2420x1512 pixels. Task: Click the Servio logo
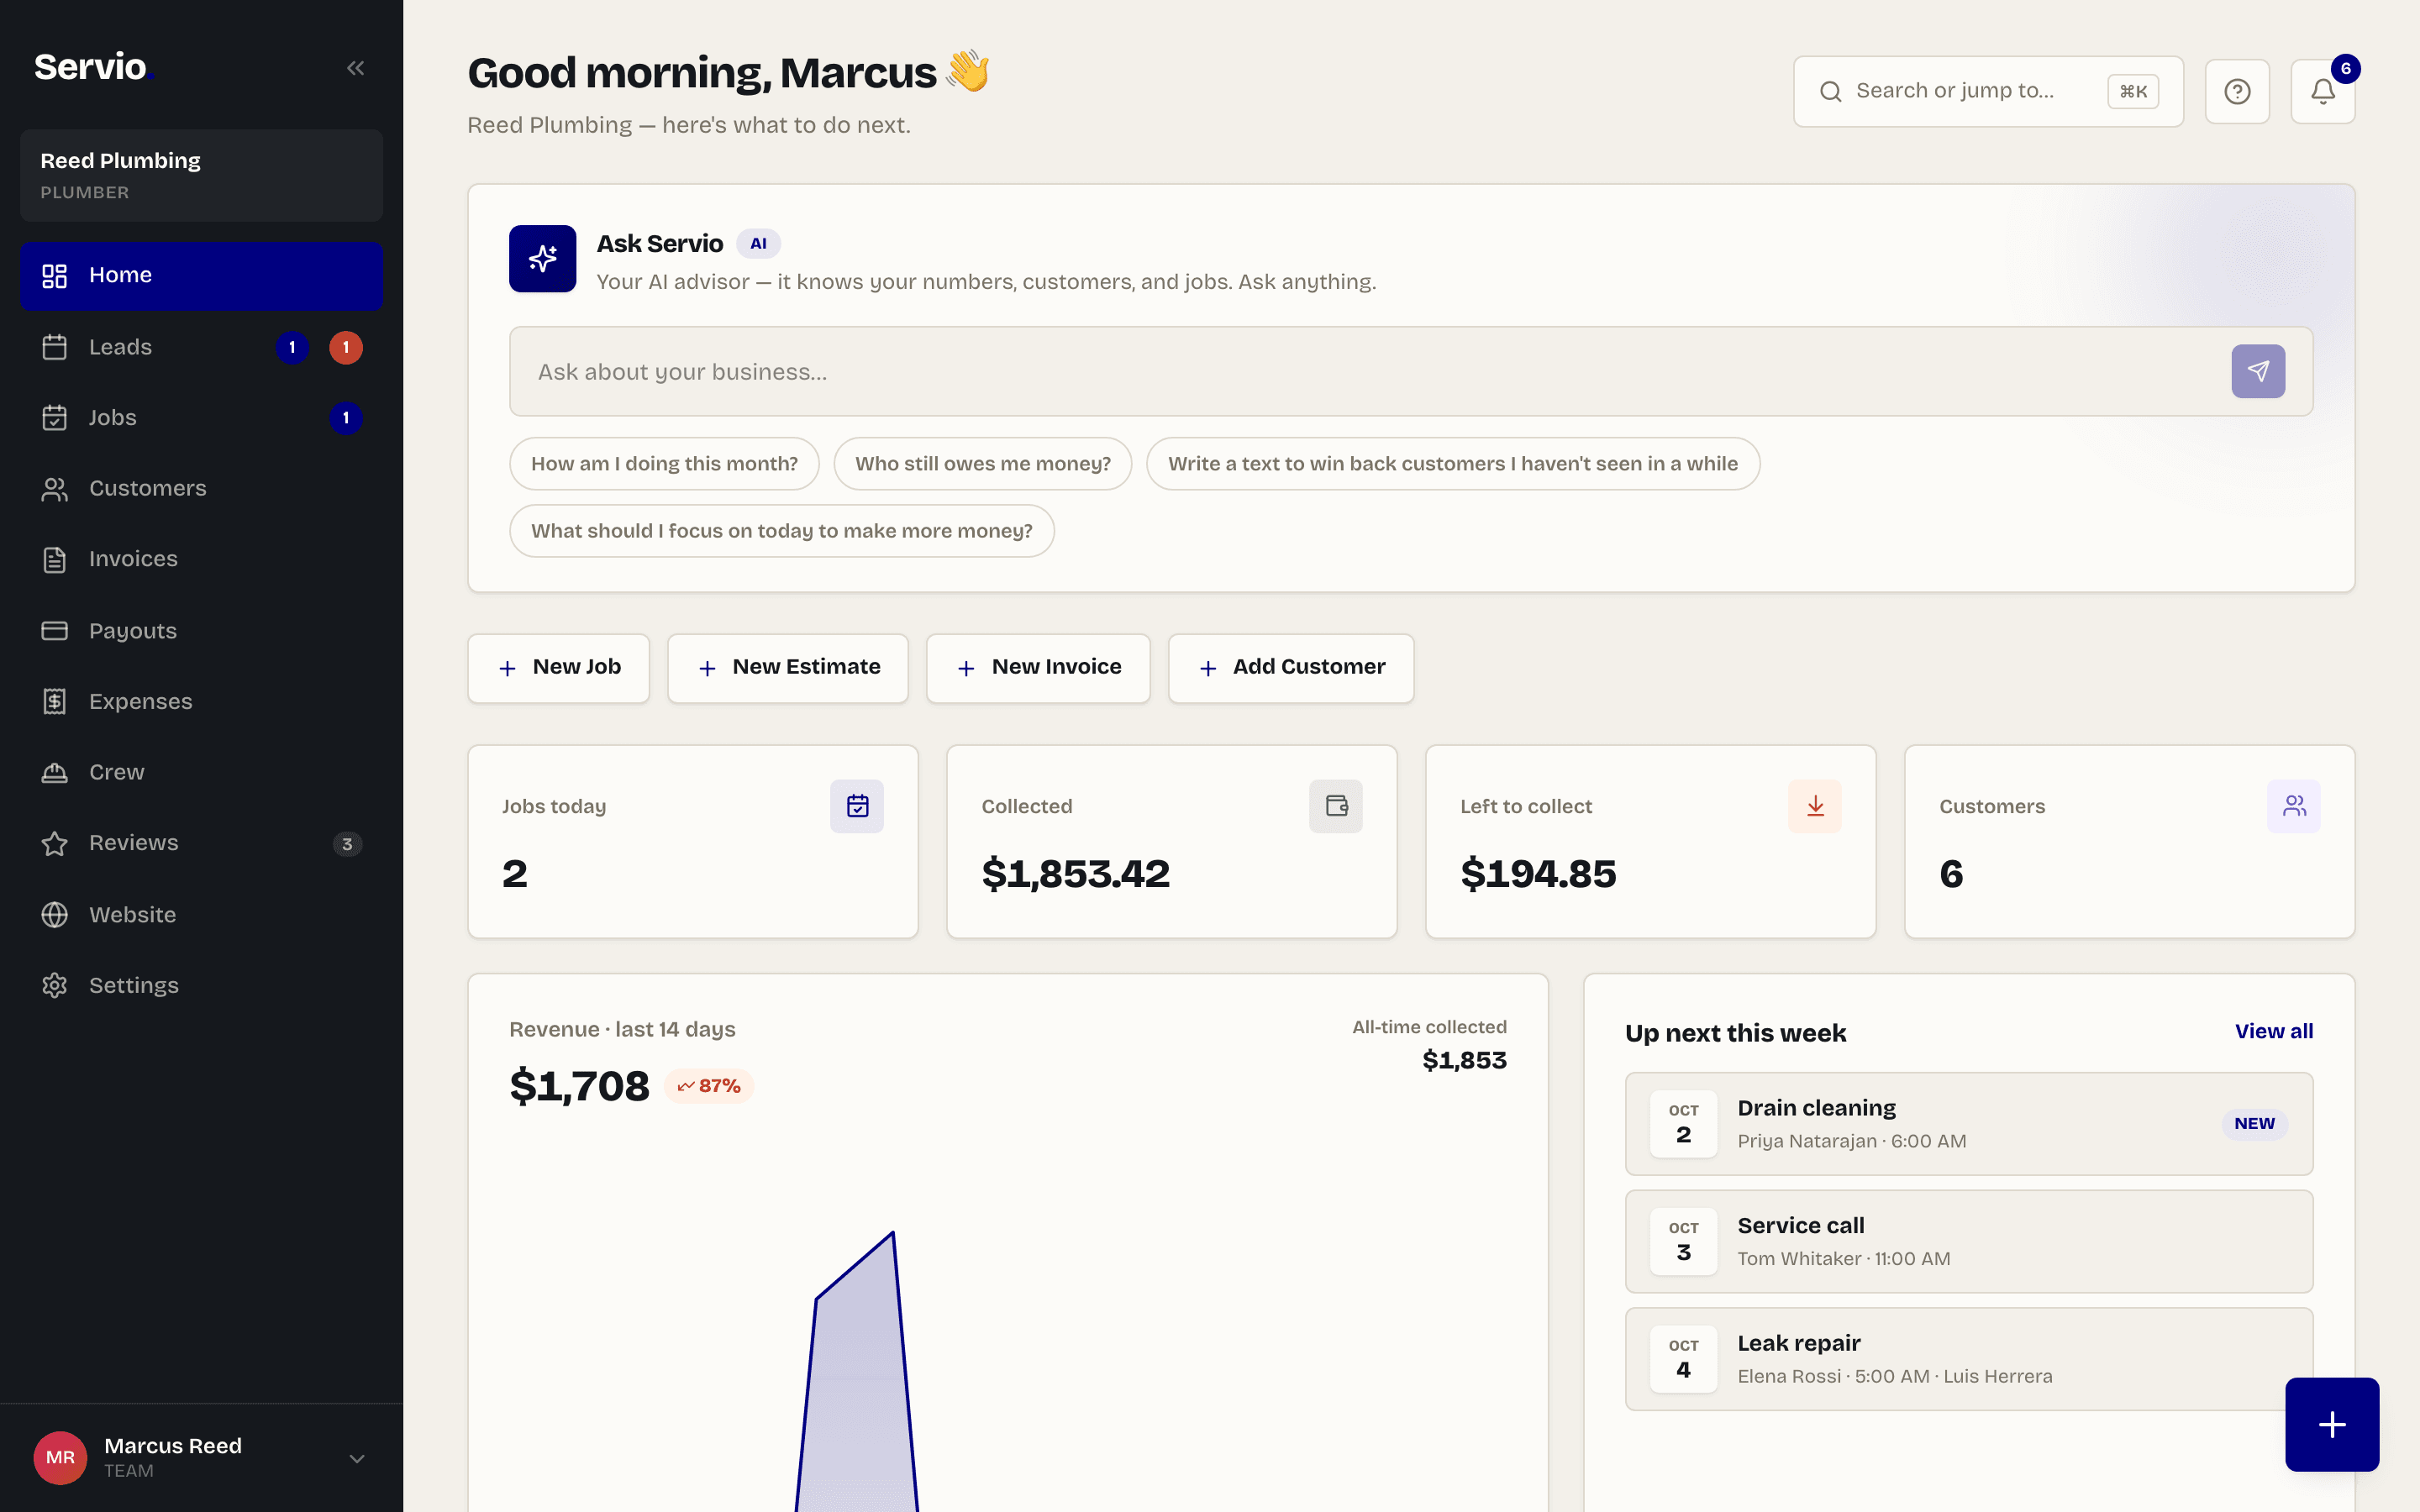93,67
